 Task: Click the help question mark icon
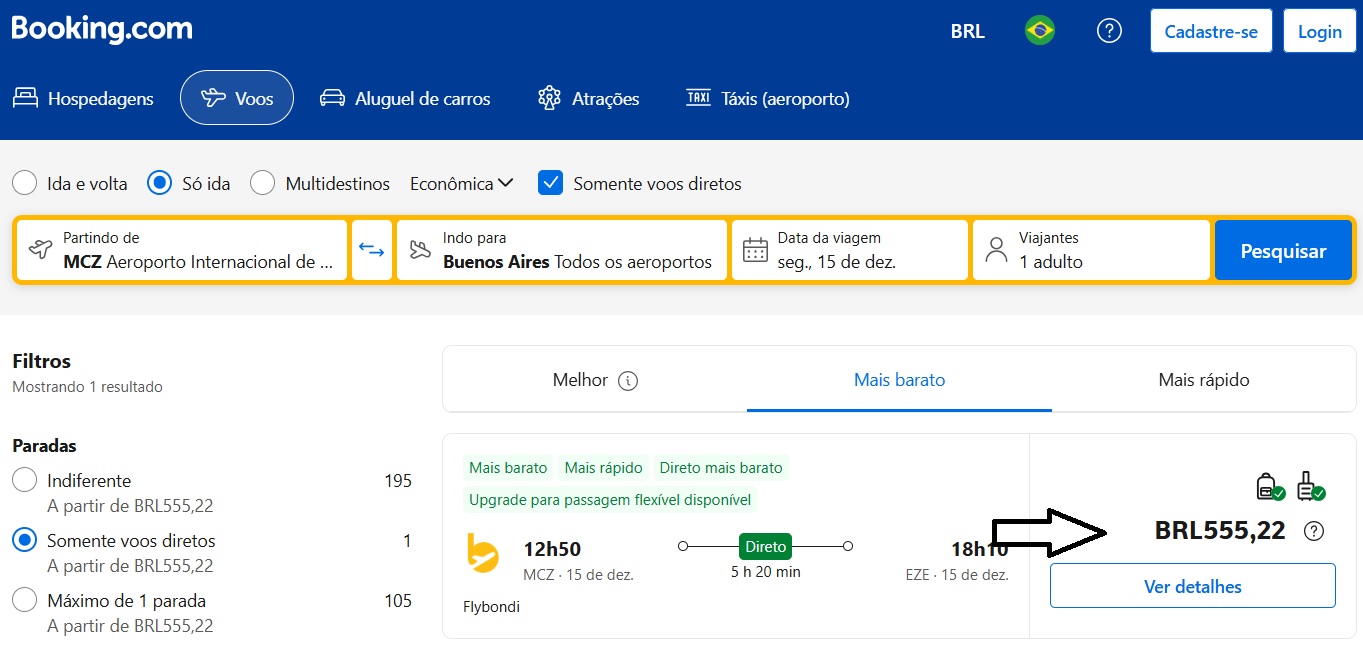tap(1109, 31)
